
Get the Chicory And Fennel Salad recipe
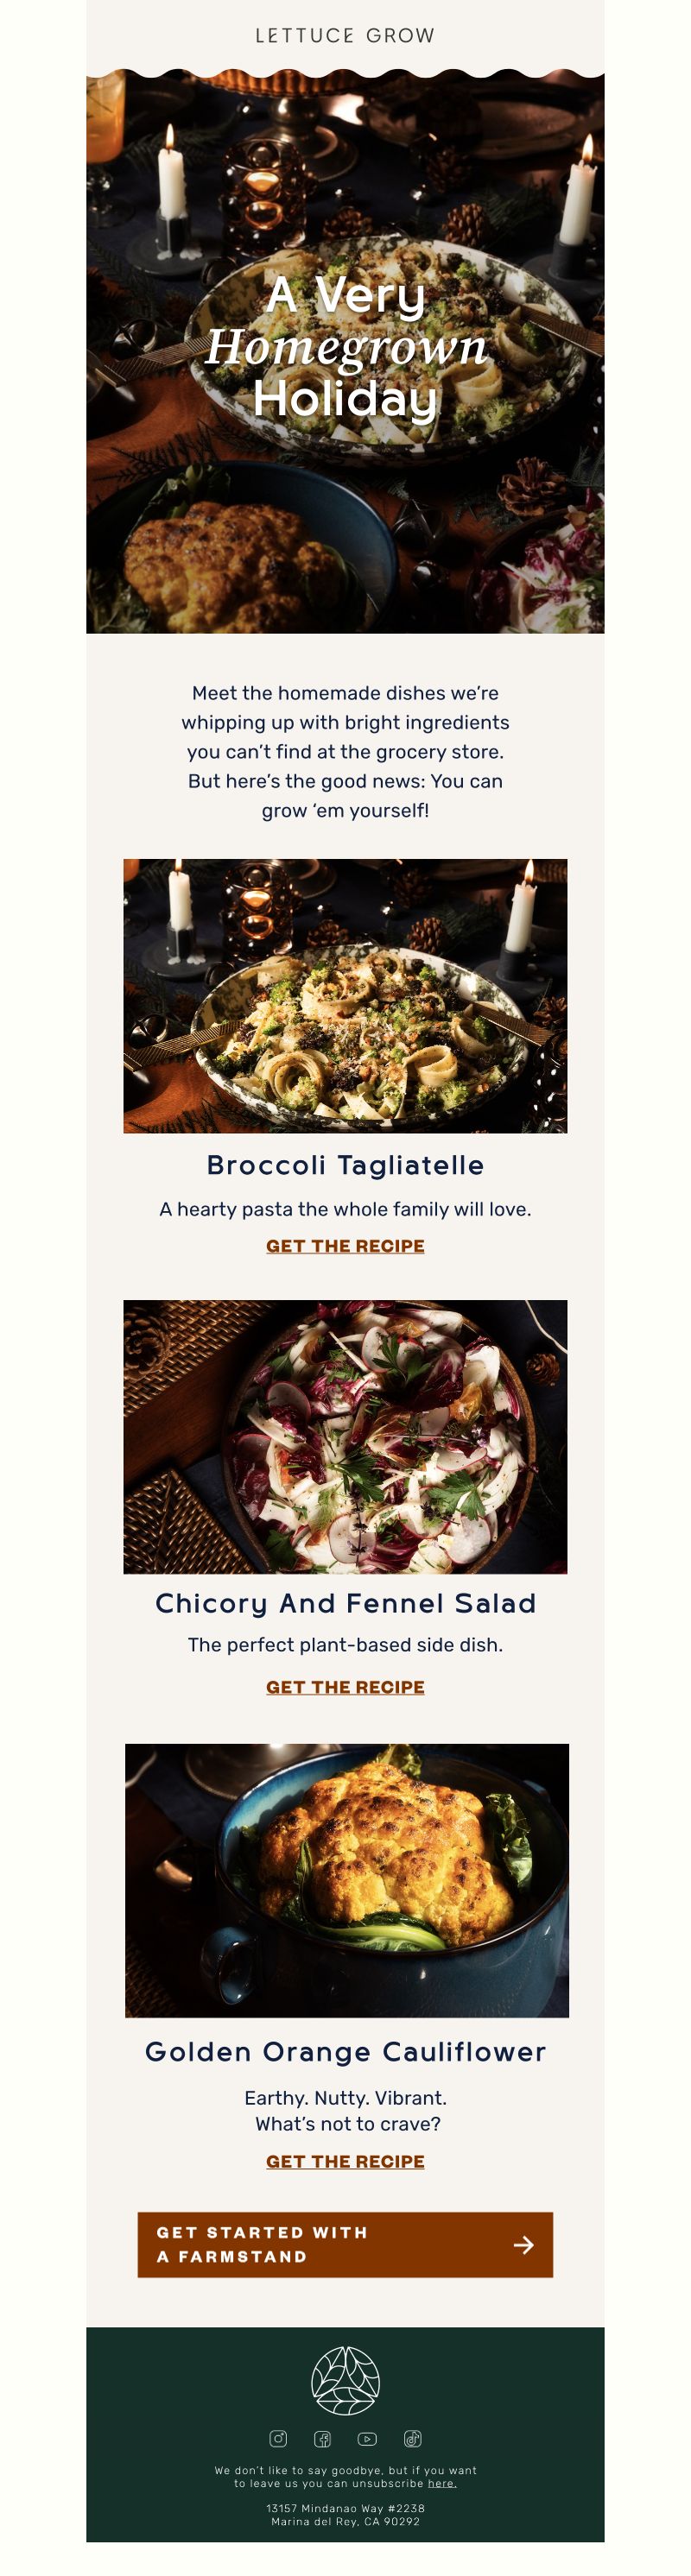[345, 1687]
